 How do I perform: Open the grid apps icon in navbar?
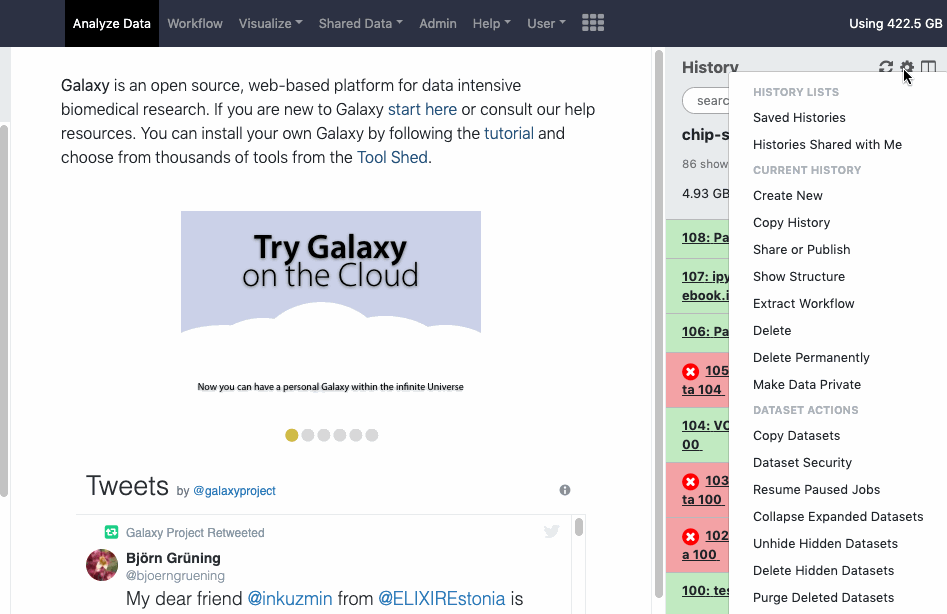[593, 23]
